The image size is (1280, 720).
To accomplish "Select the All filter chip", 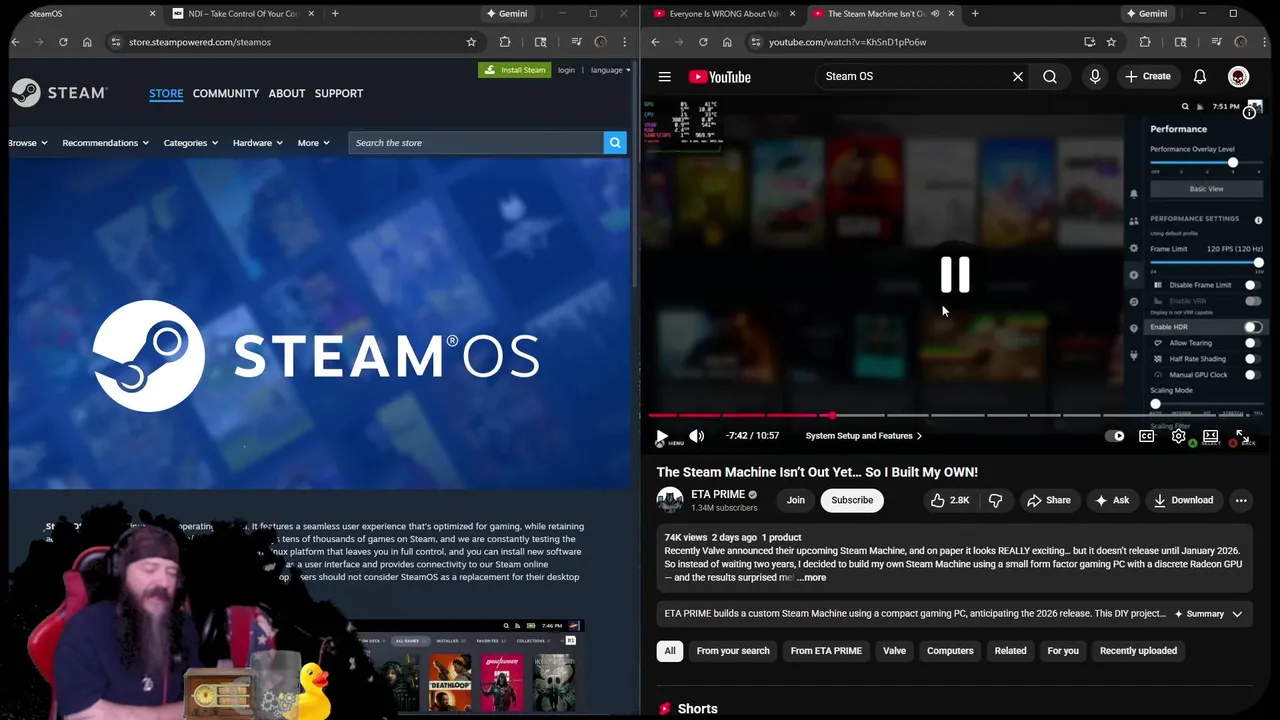I will pyautogui.click(x=670, y=651).
